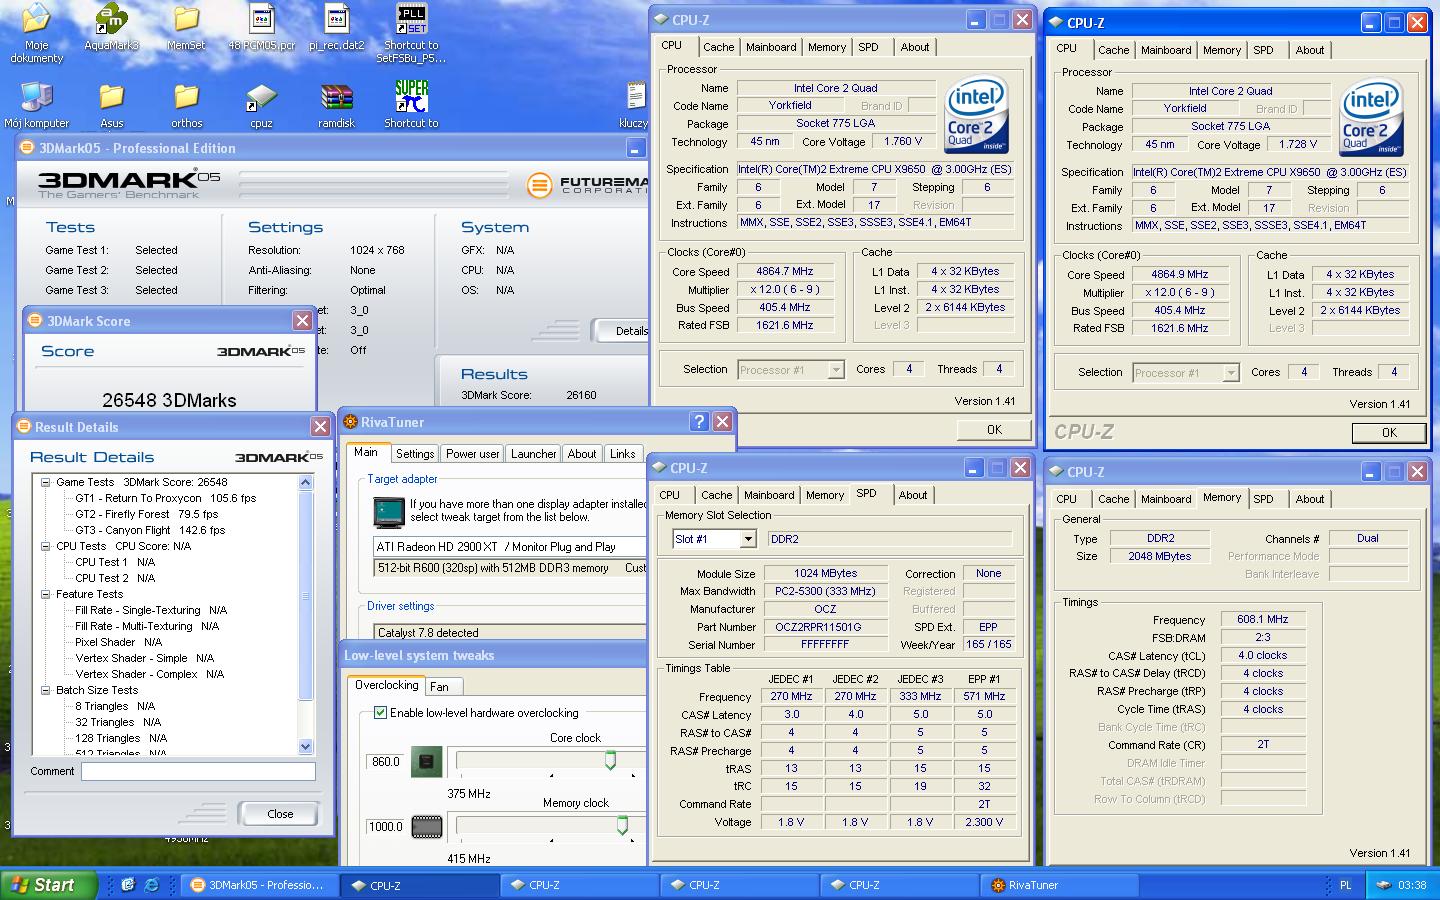Click the Comment input field
The image size is (1440, 900).
(x=198, y=771)
